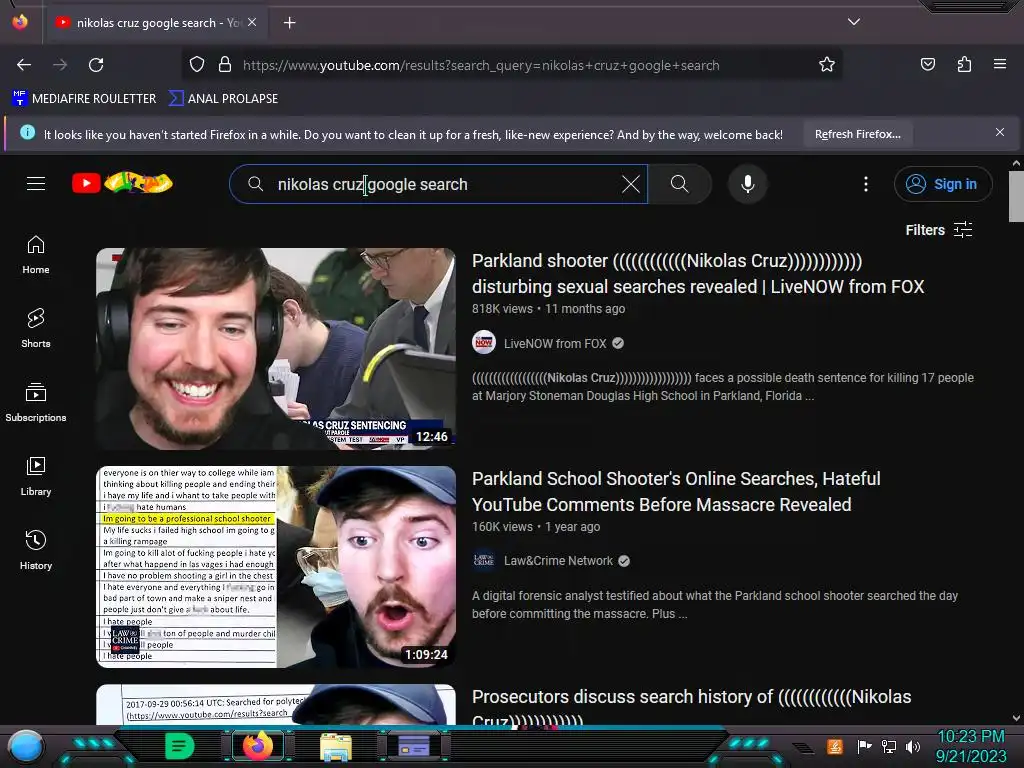Open the network tray icon
The image size is (1024, 768).
889,746
